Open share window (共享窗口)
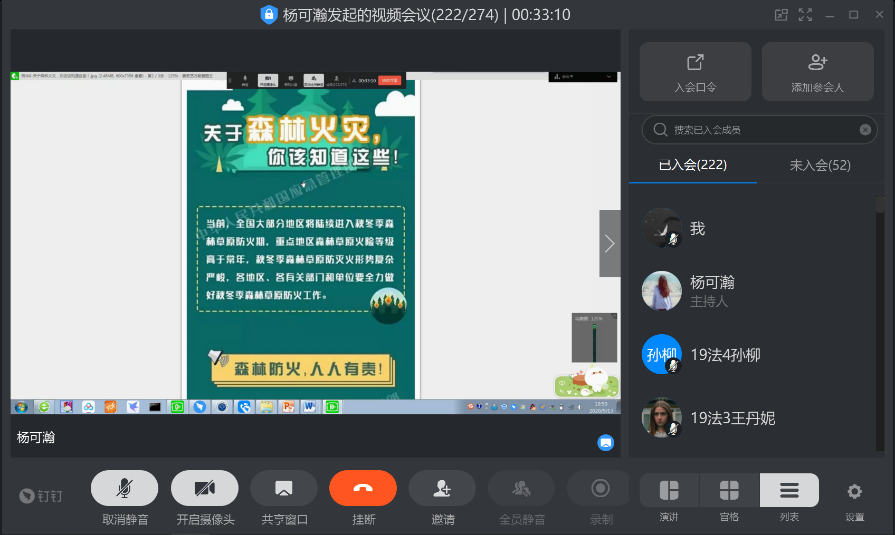The image size is (895, 535). click(x=284, y=488)
